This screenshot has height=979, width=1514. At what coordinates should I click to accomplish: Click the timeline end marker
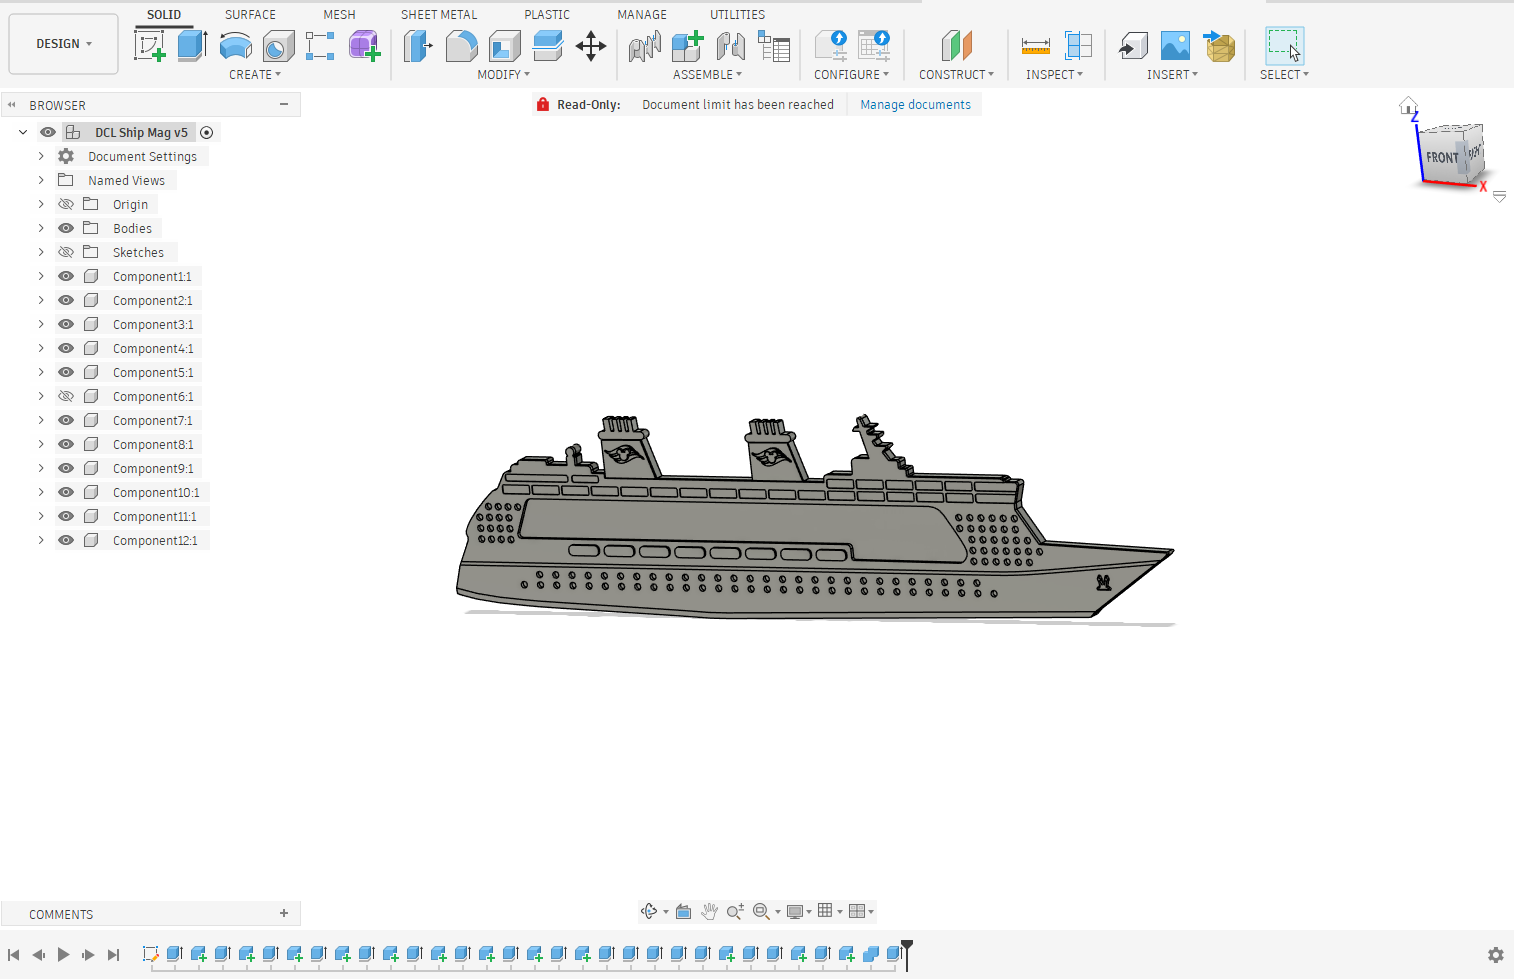tap(907, 948)
